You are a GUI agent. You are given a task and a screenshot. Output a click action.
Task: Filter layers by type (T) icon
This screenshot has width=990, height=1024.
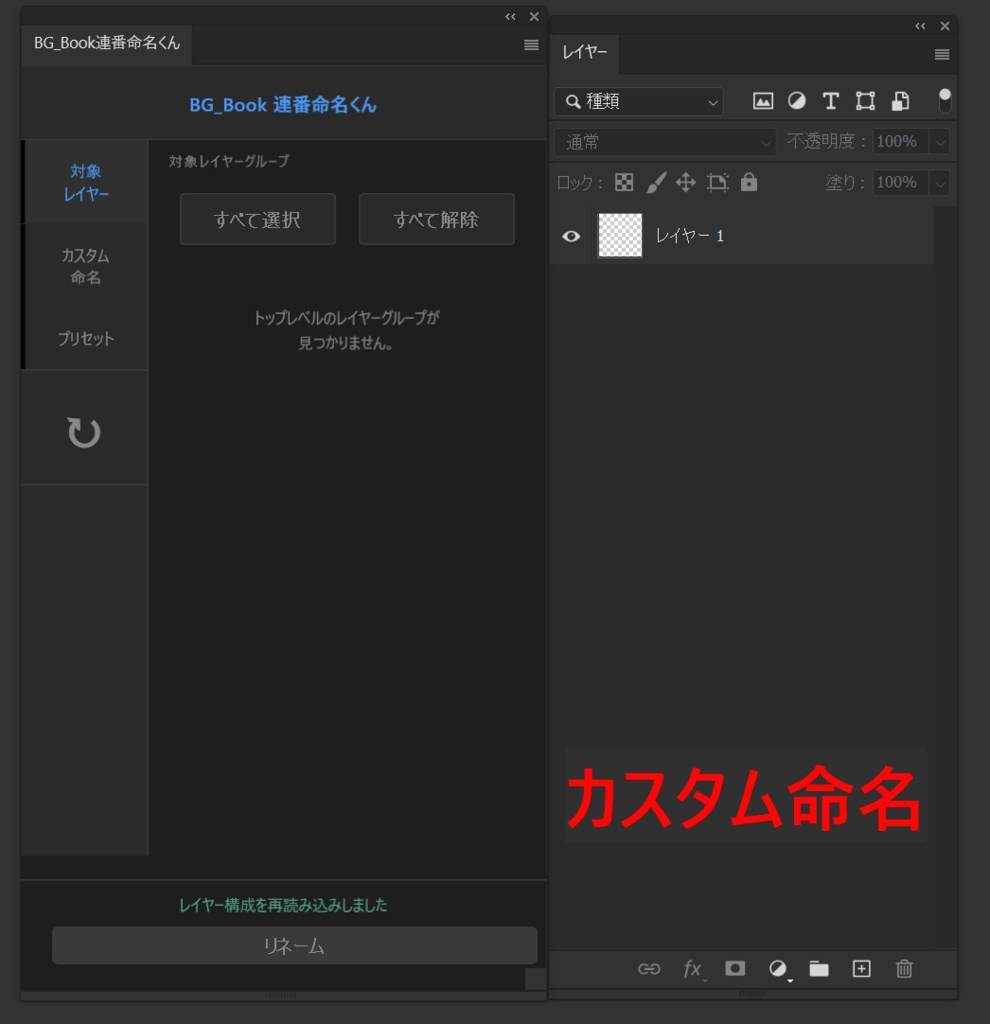pyautogui.click(x=831, y=101)
